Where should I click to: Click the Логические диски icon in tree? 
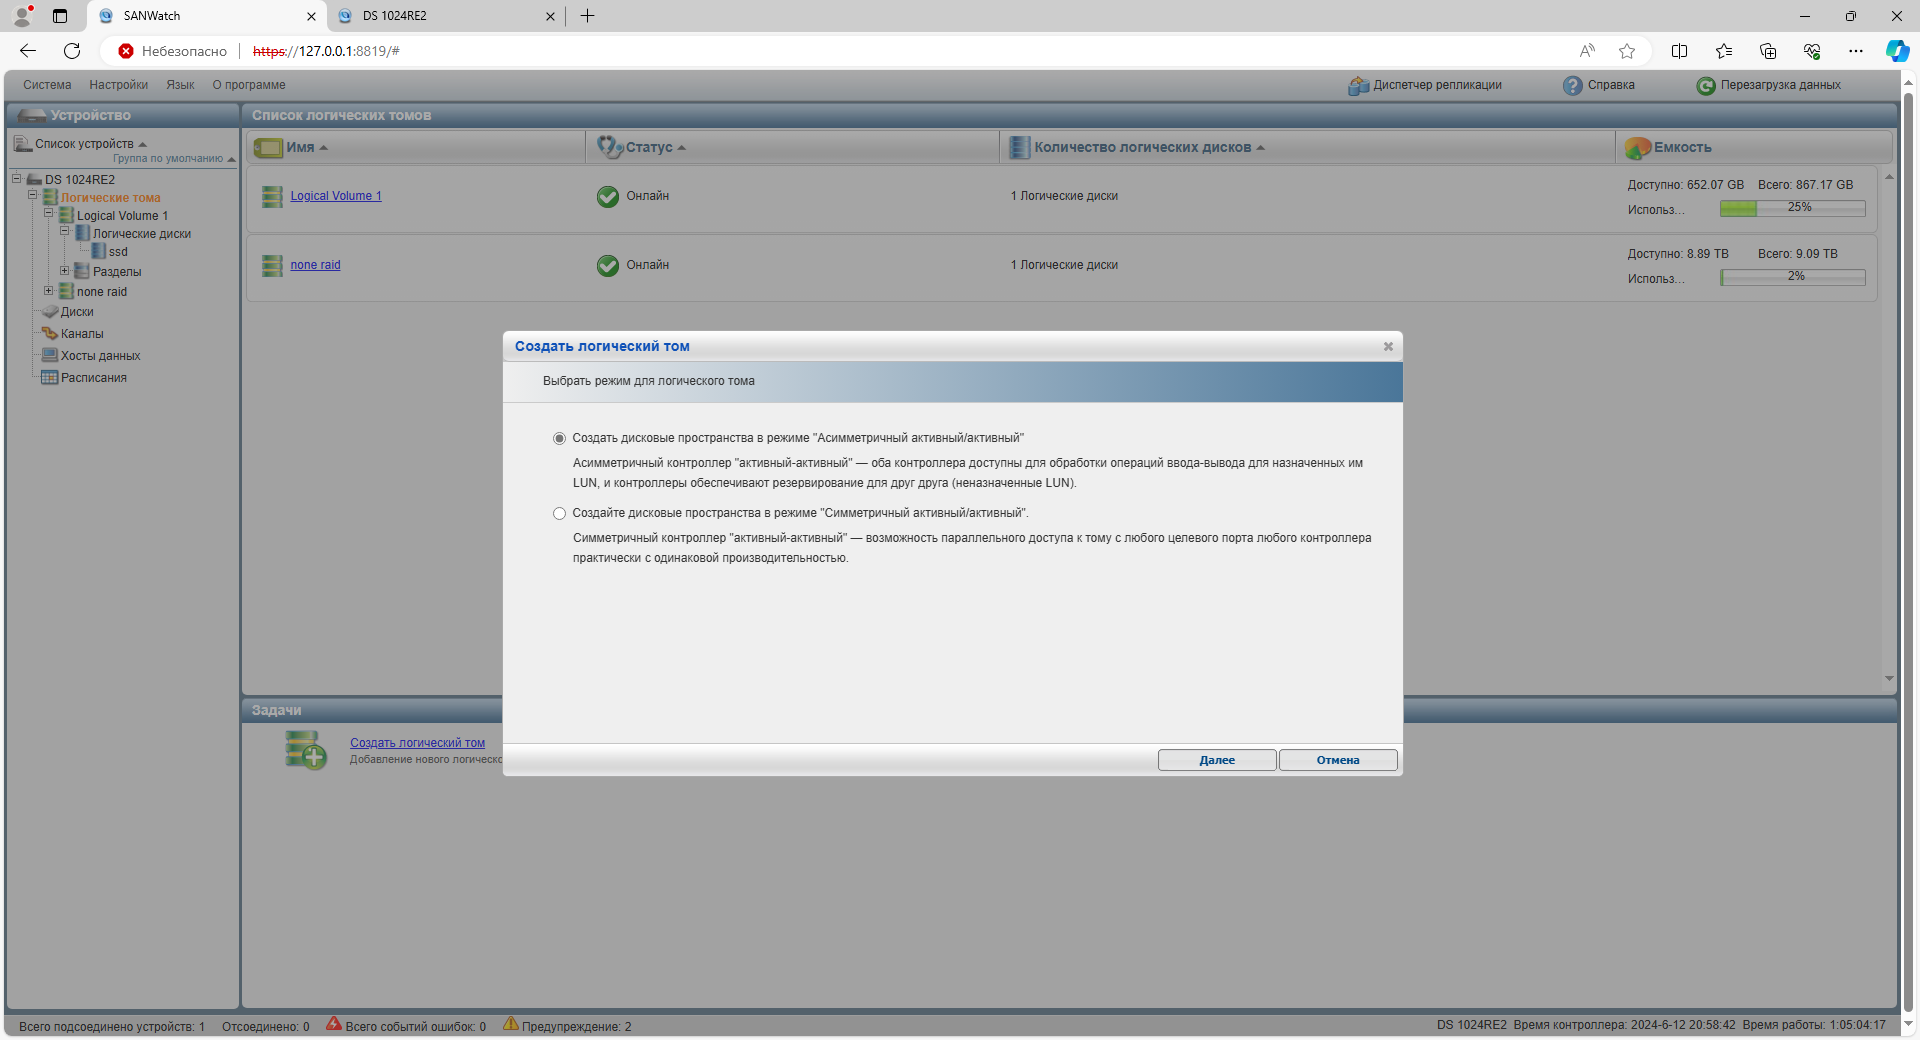coord(82,234)
